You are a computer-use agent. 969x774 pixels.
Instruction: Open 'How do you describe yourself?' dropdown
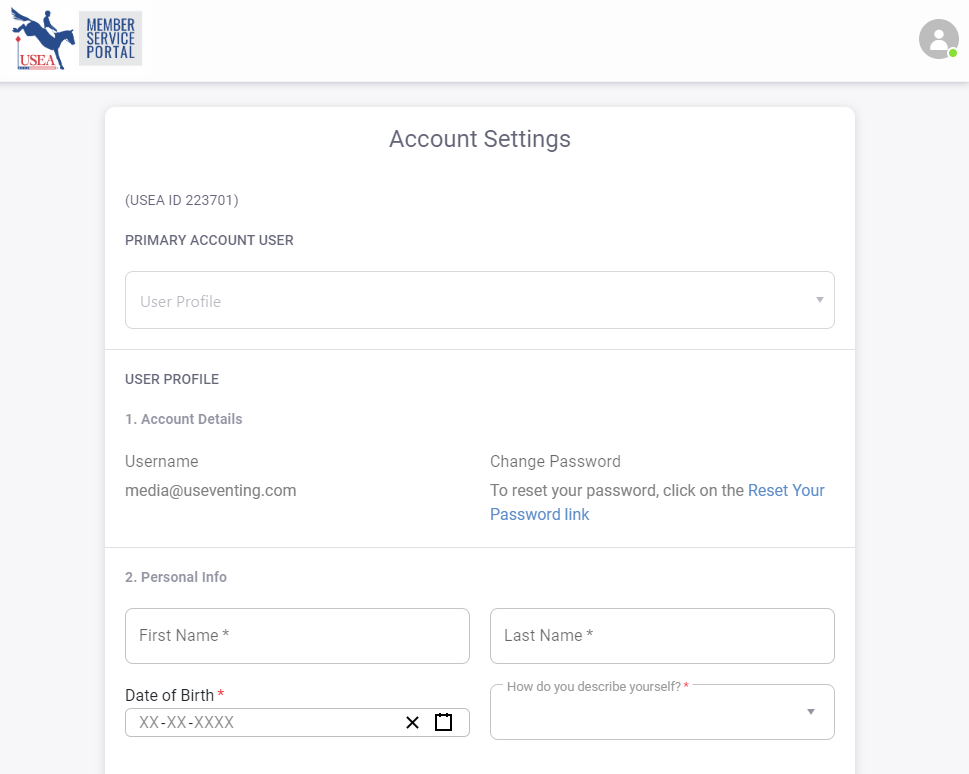(650, 712)
